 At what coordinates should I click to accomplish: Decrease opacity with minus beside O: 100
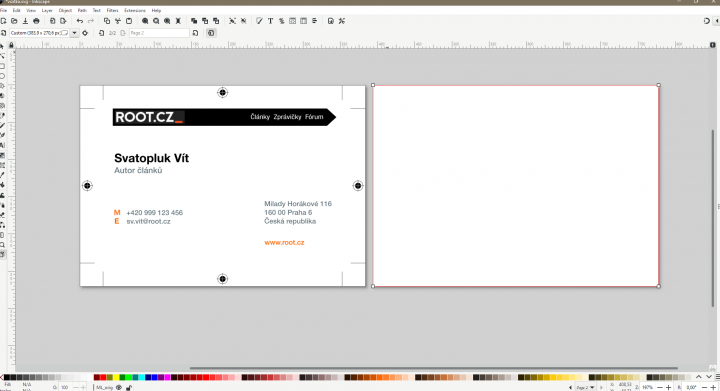[x=76, y=388]
